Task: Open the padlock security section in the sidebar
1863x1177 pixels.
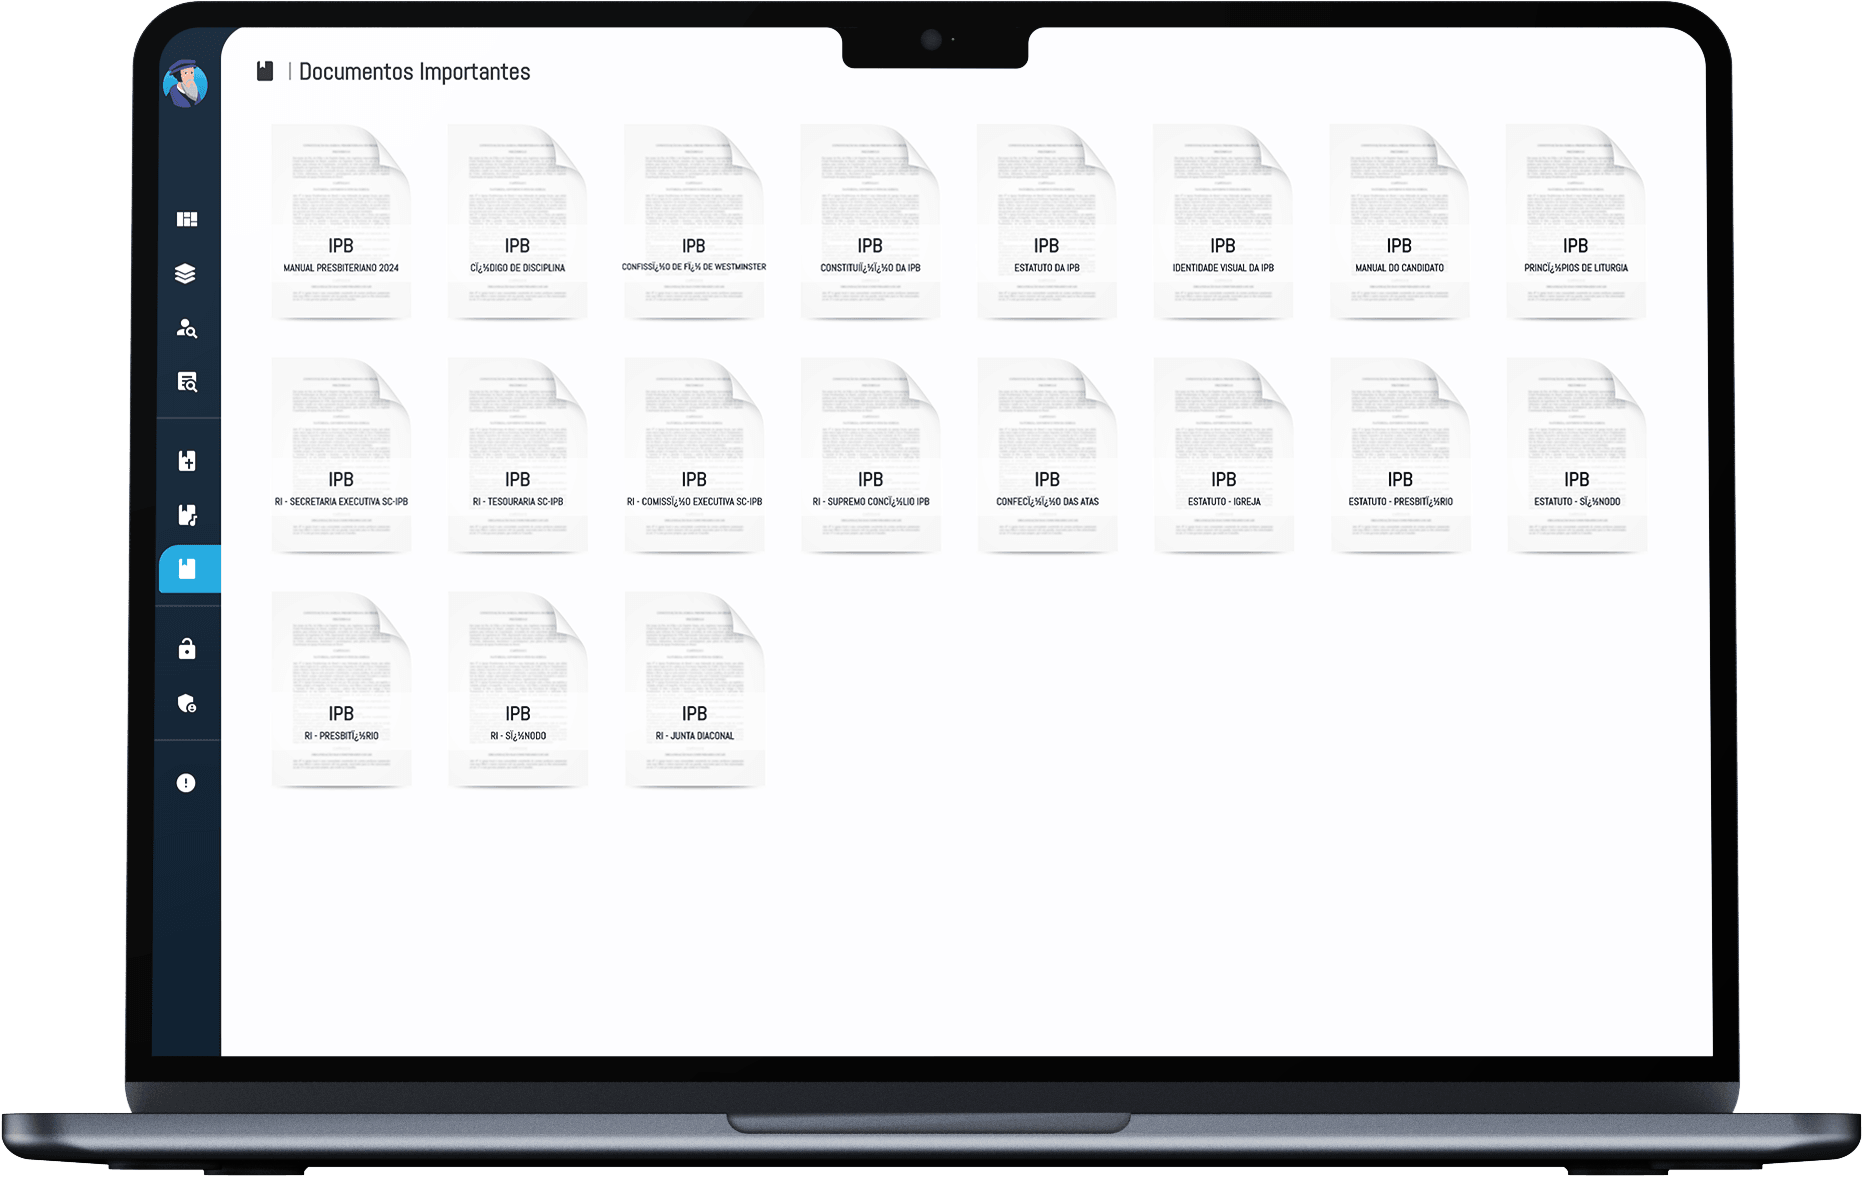Action: [x=187, y=649]
